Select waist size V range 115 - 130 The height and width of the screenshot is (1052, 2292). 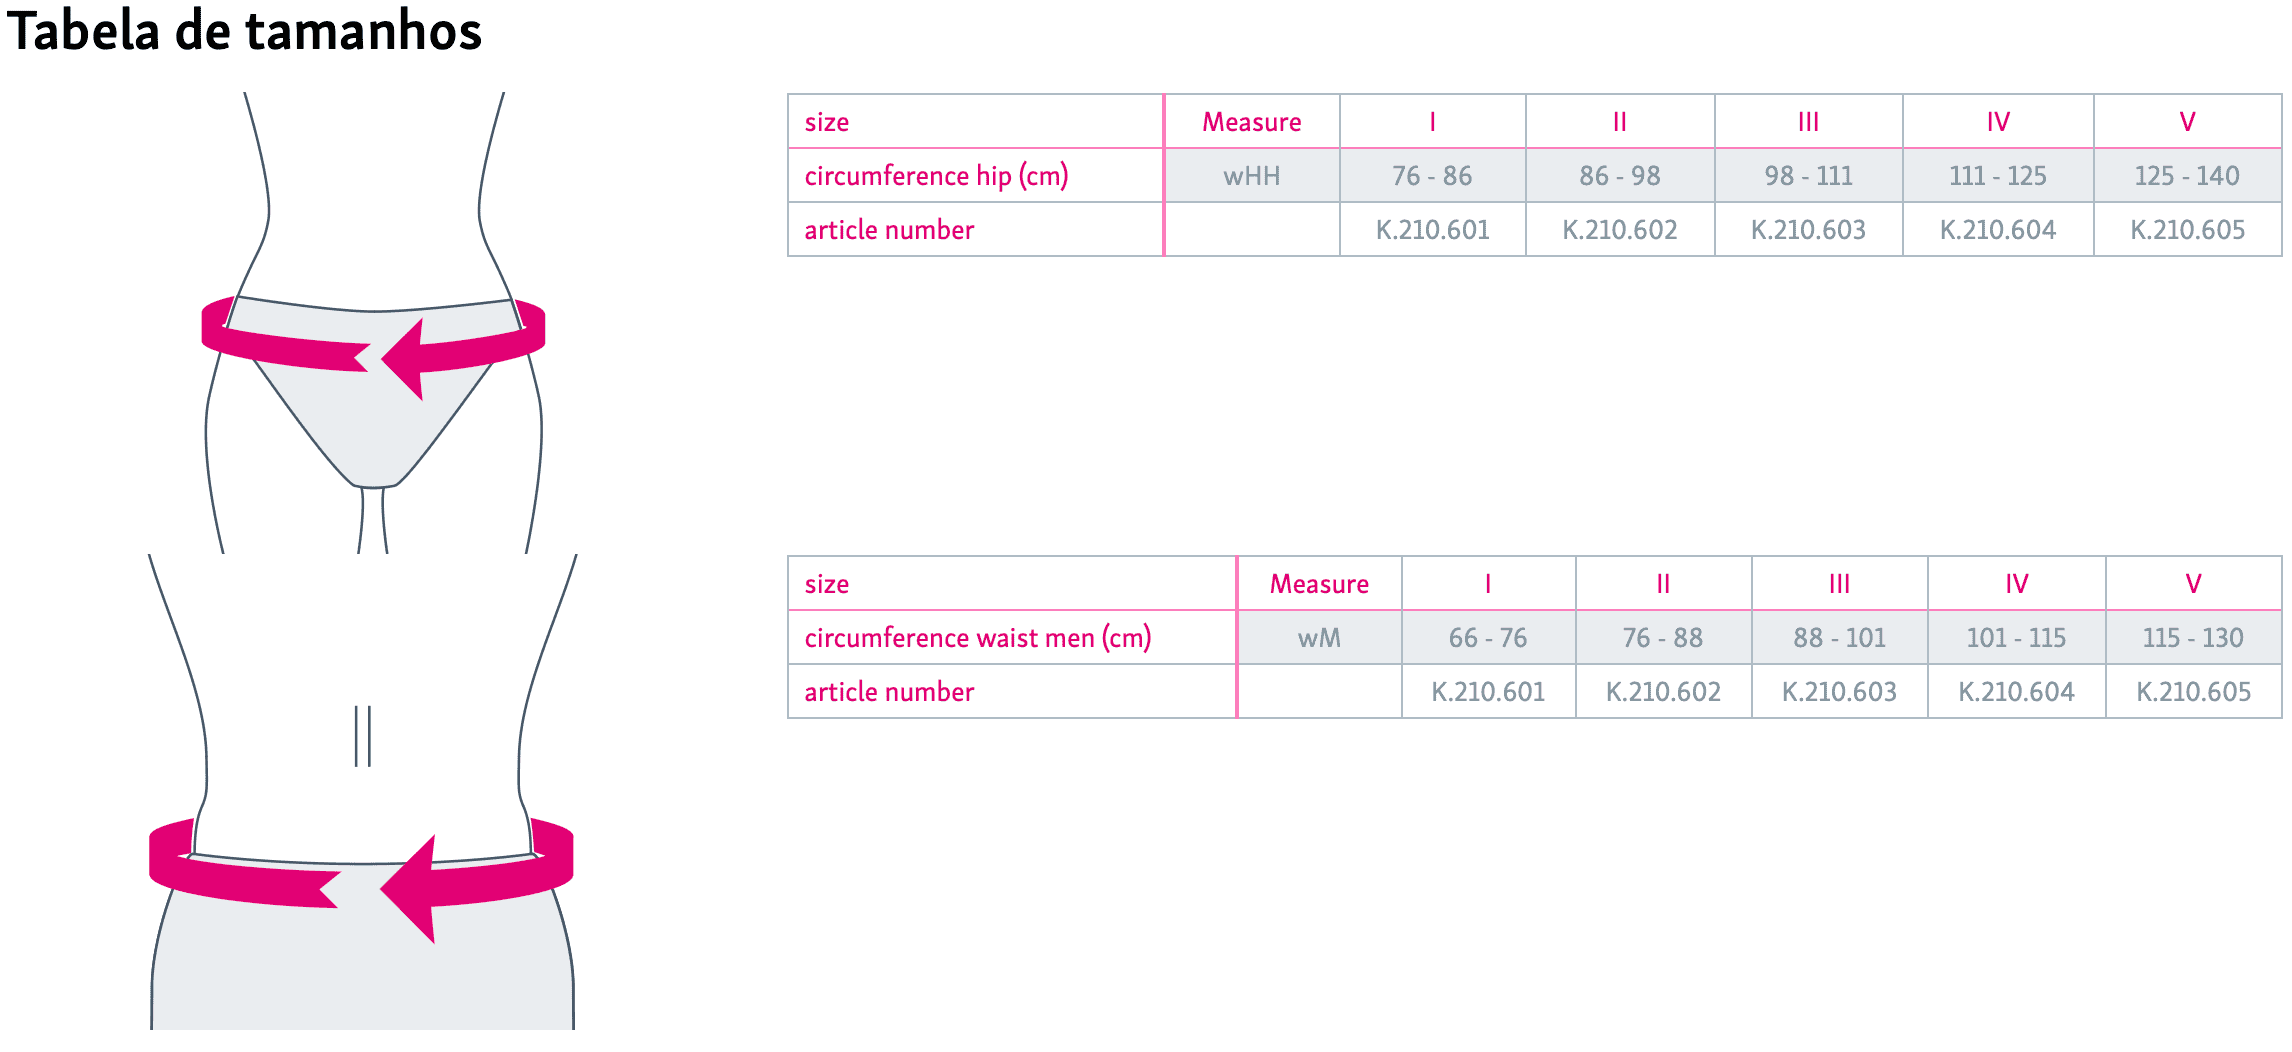tap(2193, 638)
